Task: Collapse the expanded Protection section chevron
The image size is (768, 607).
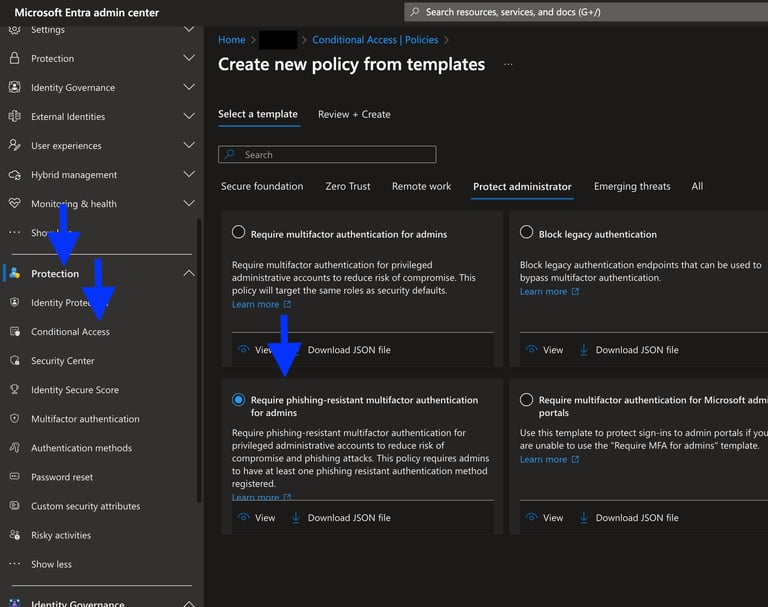Action: pyautogui.click(x=189, y=273)
